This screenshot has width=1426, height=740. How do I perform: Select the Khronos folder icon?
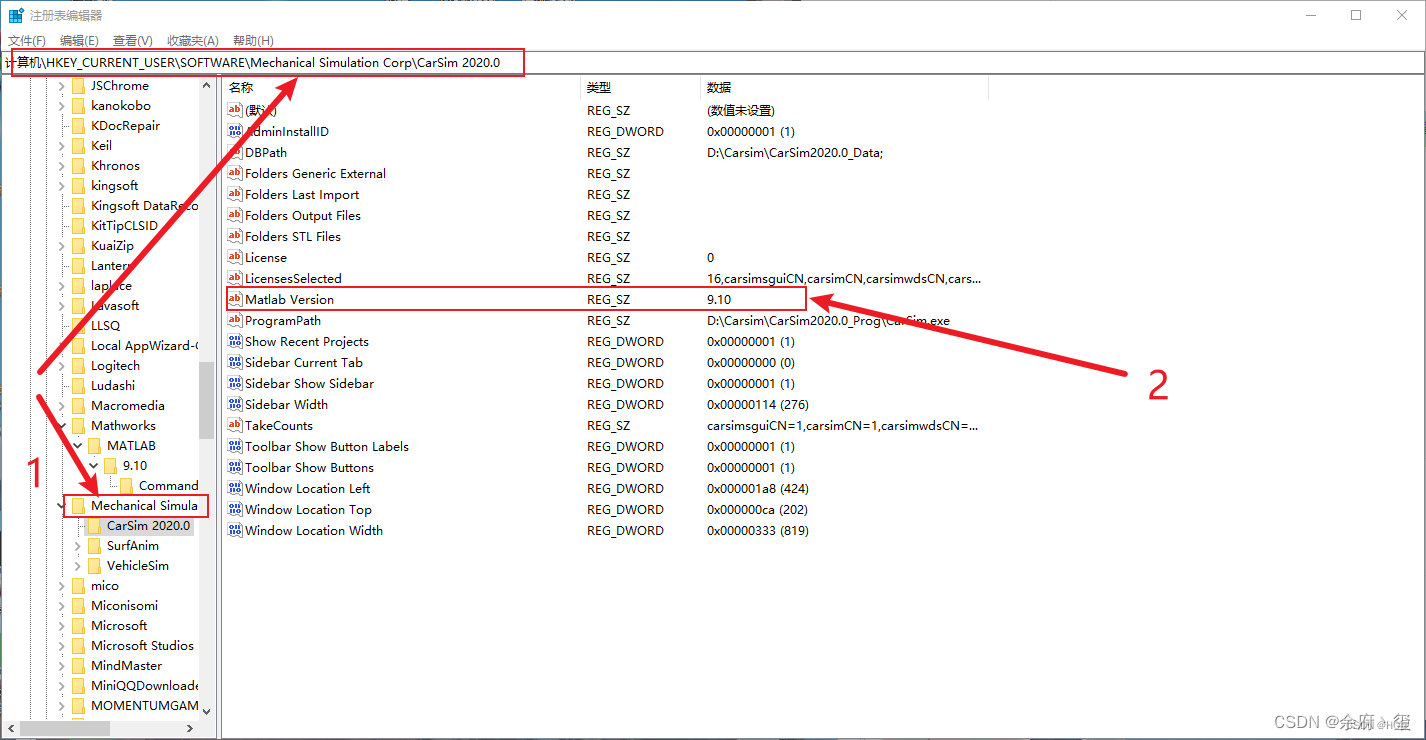[x=78, y=165]
